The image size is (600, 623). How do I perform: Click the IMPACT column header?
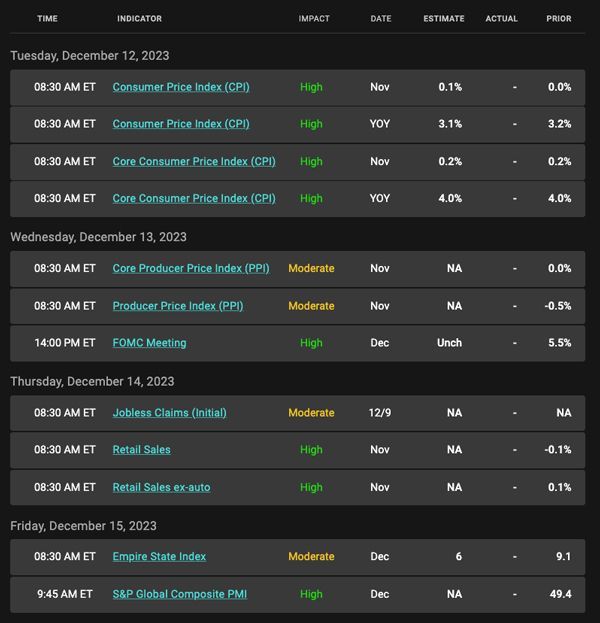pyautogui.click(x=314, y=19)
